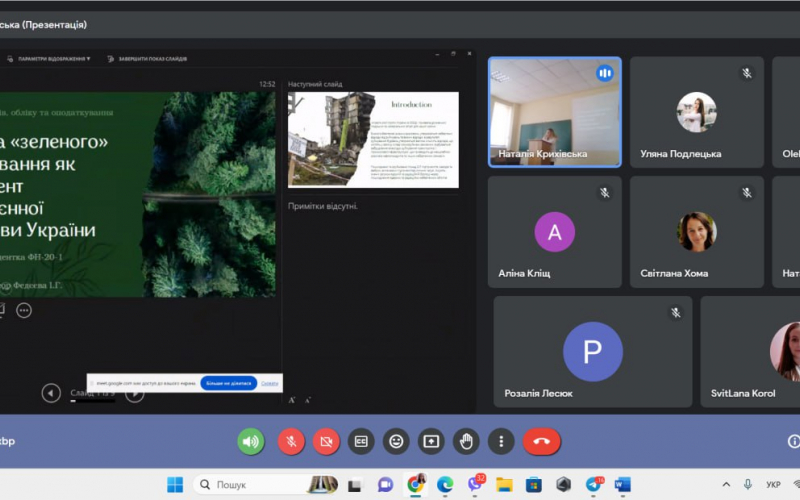Click the Сховати link in notification

(269, 383)
